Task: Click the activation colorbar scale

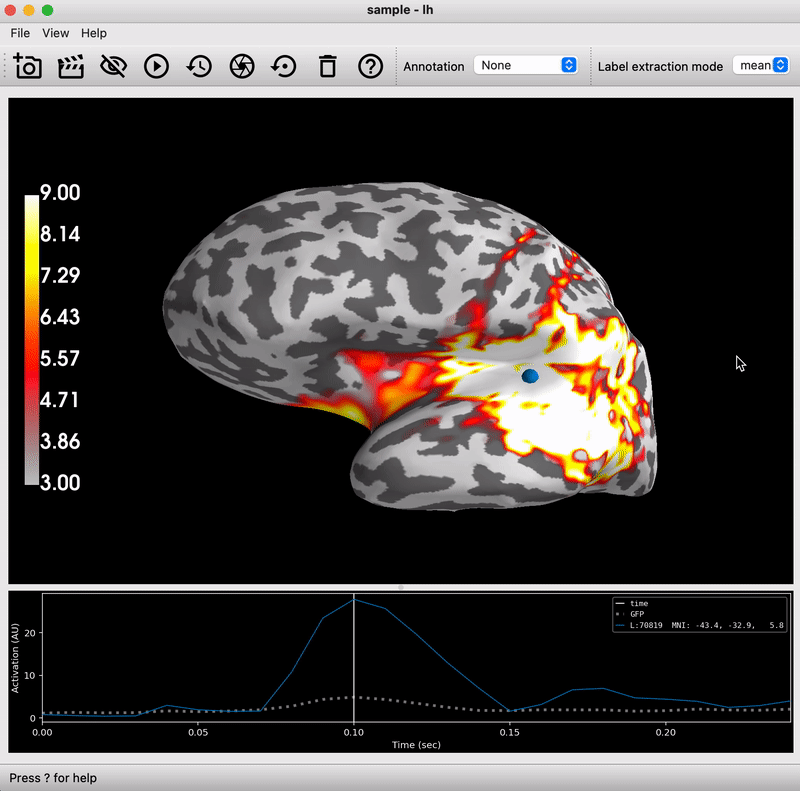Action: click(32, 340)
